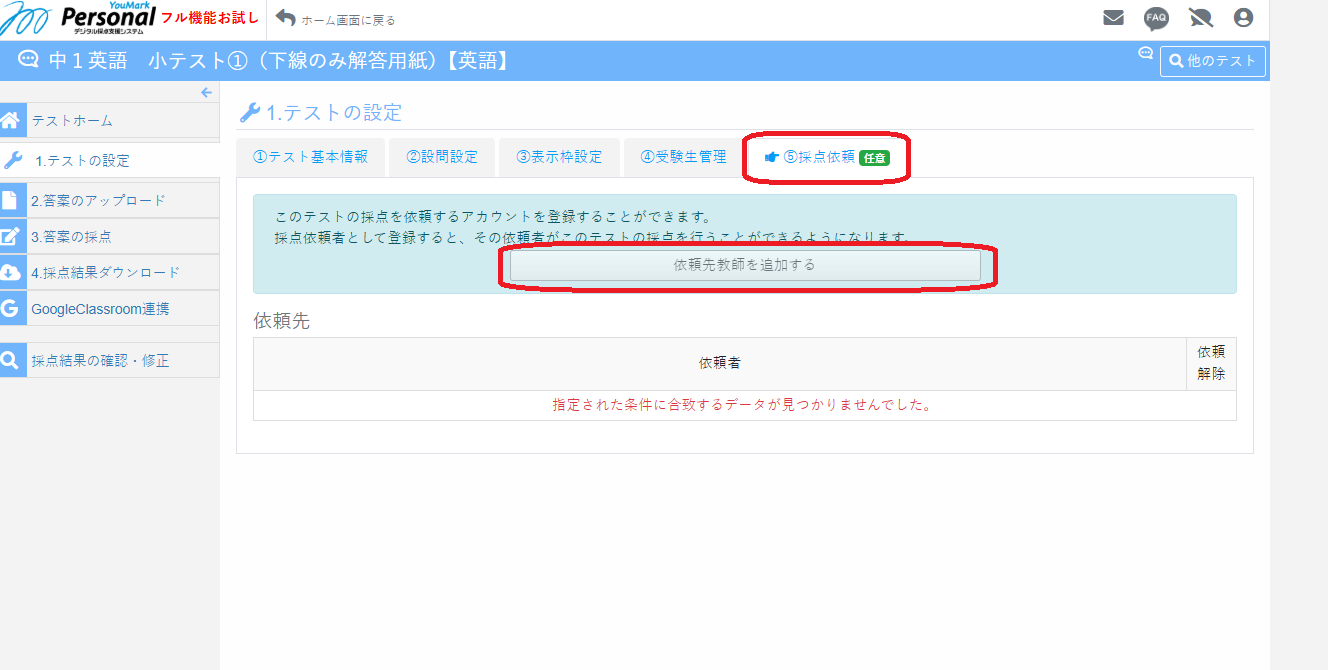Click the cloud download icon in sidebar
This screenshot has height=670, width=1328.
11,273
